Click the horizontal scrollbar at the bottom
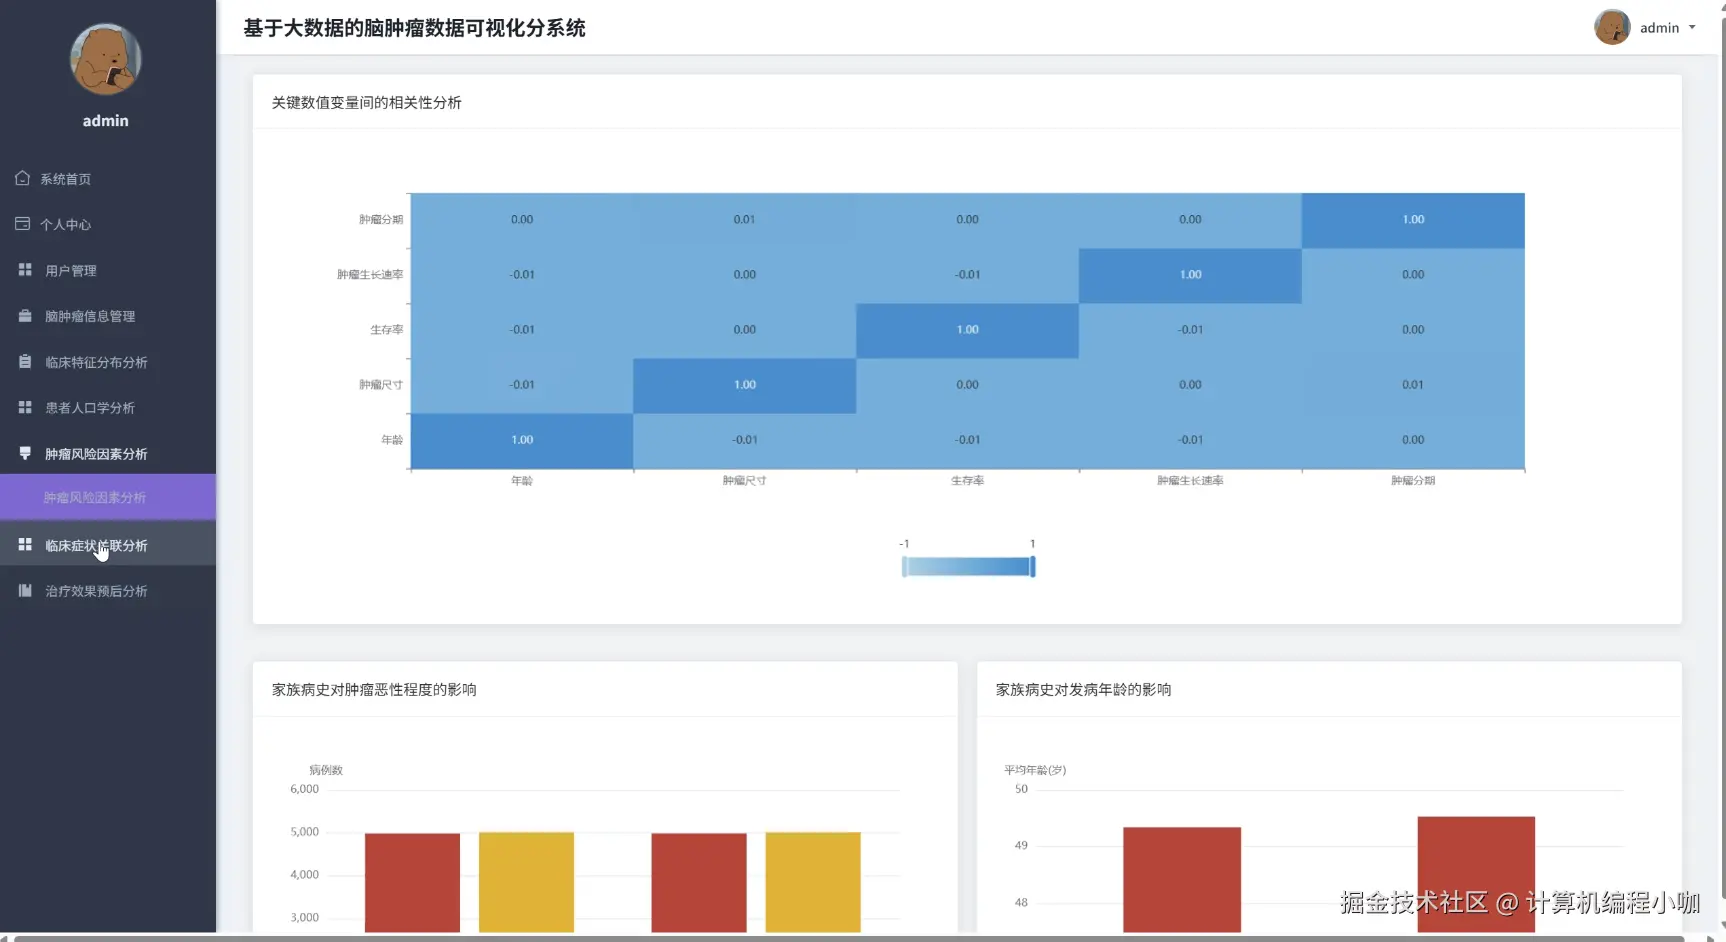 850,938
